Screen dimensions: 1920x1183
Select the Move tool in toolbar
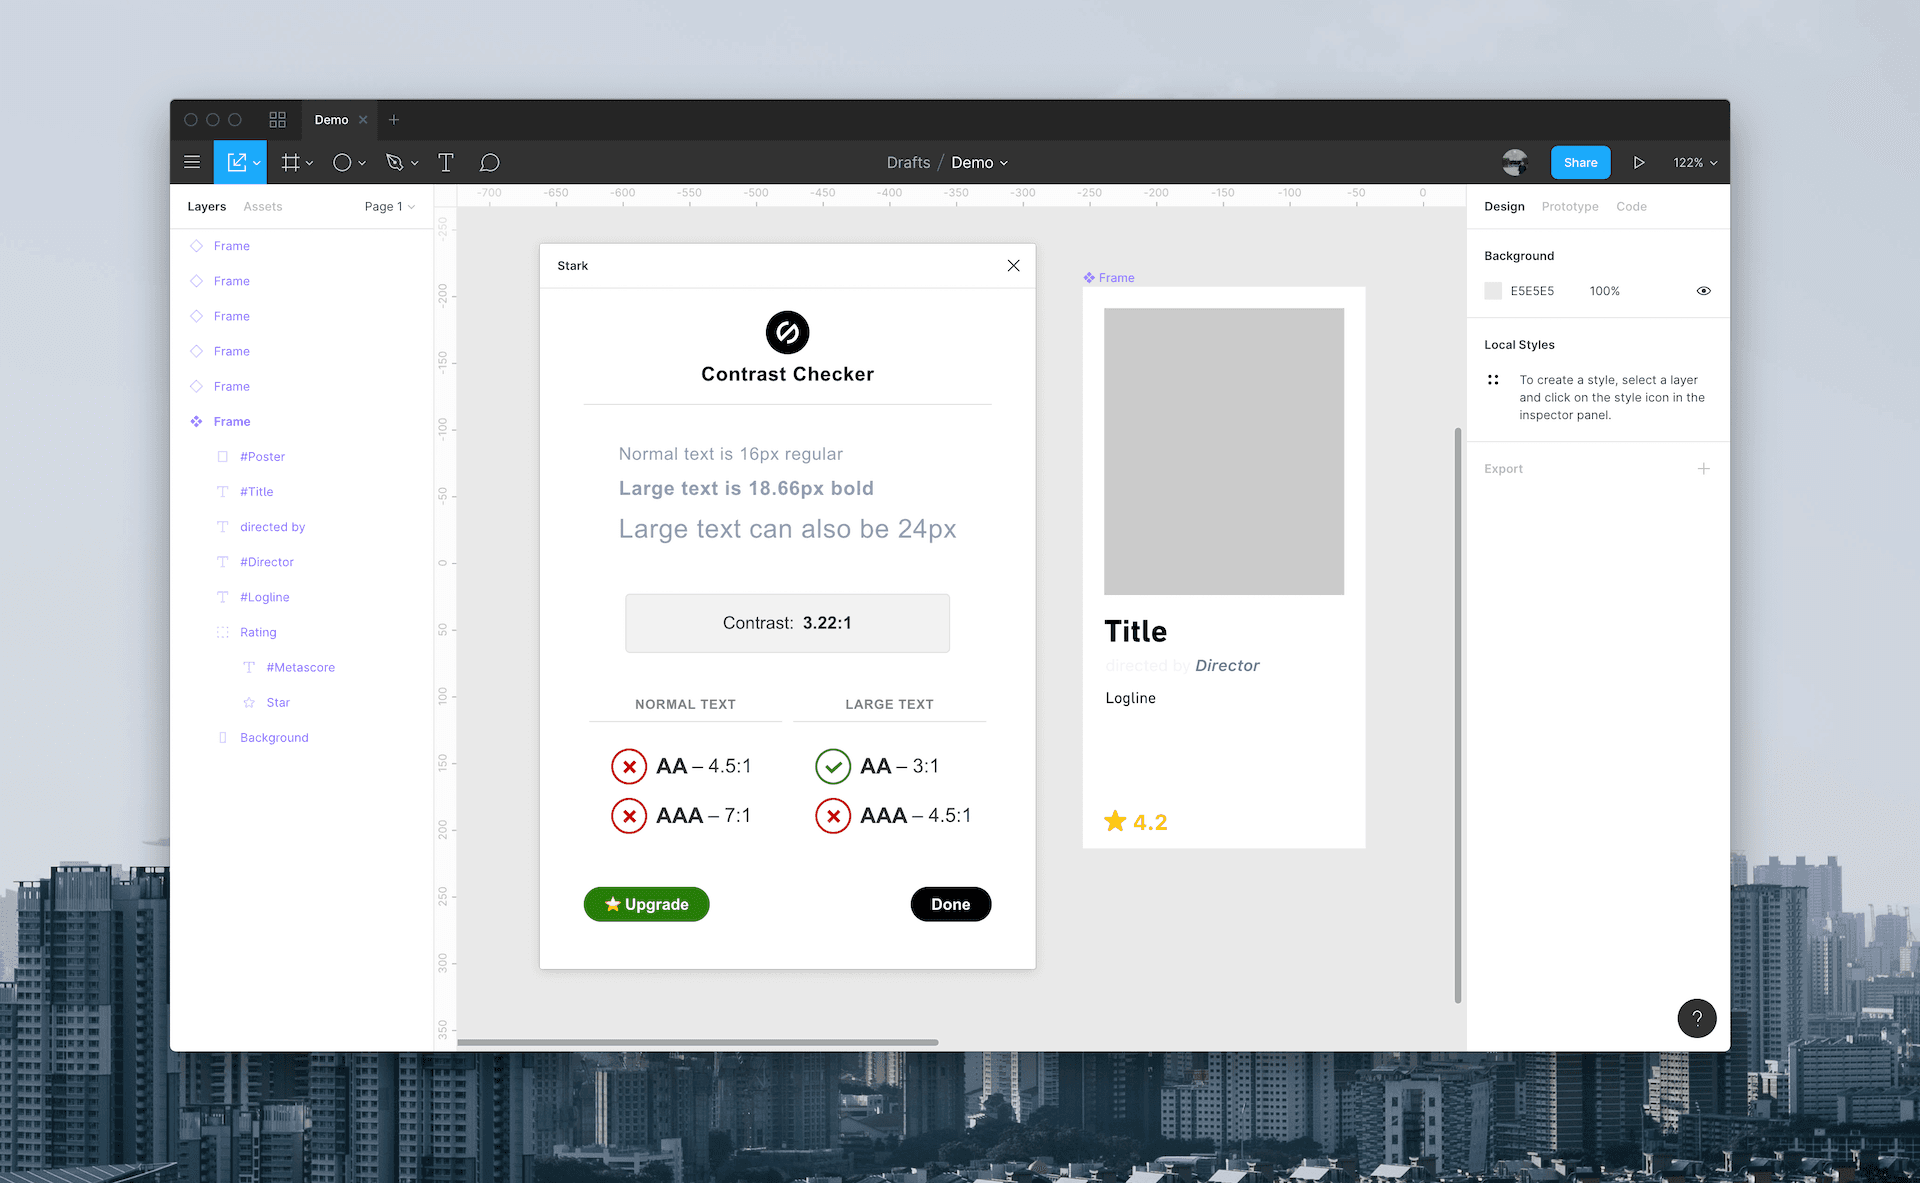236,162
